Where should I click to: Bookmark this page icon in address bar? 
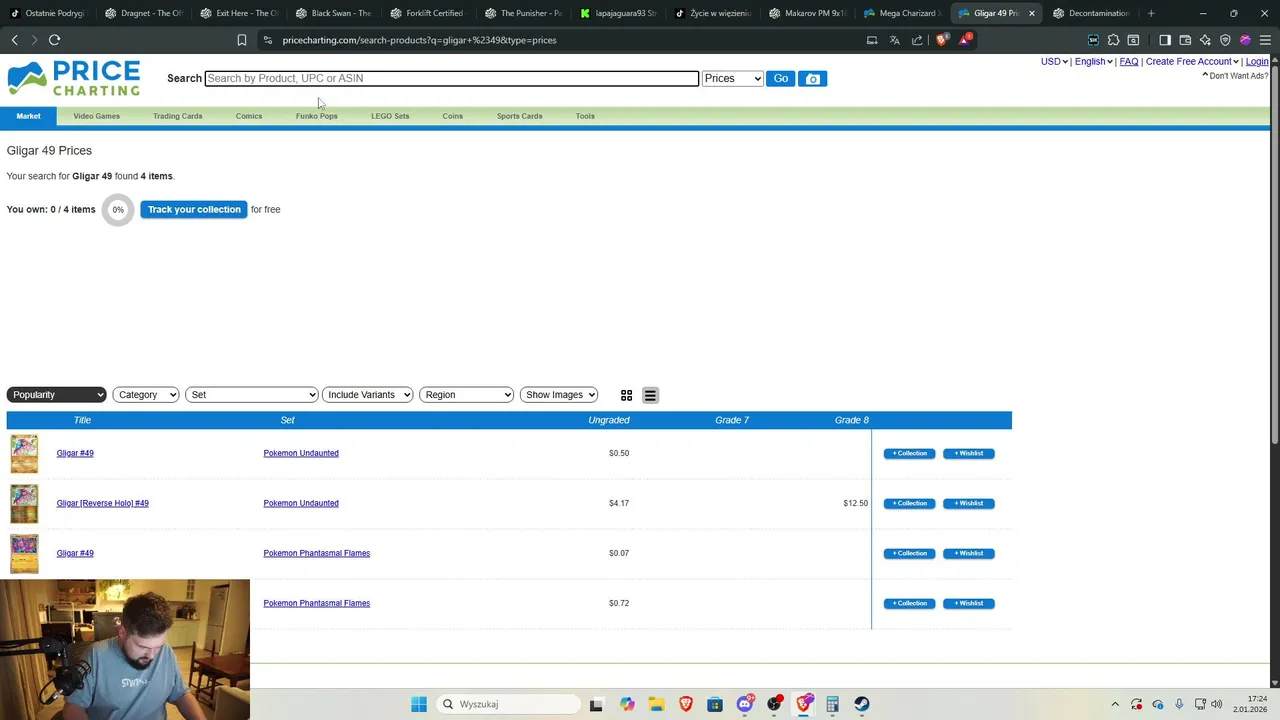[x=241, y=40]
